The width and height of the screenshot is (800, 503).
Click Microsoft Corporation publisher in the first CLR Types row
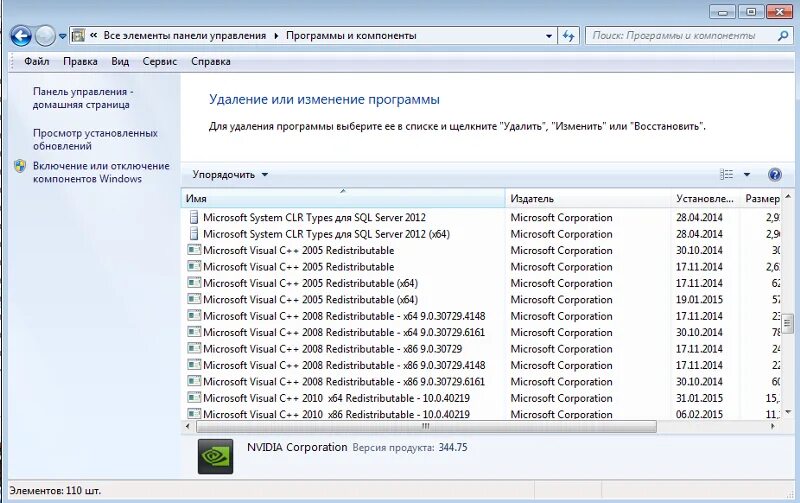pos(561,217)
